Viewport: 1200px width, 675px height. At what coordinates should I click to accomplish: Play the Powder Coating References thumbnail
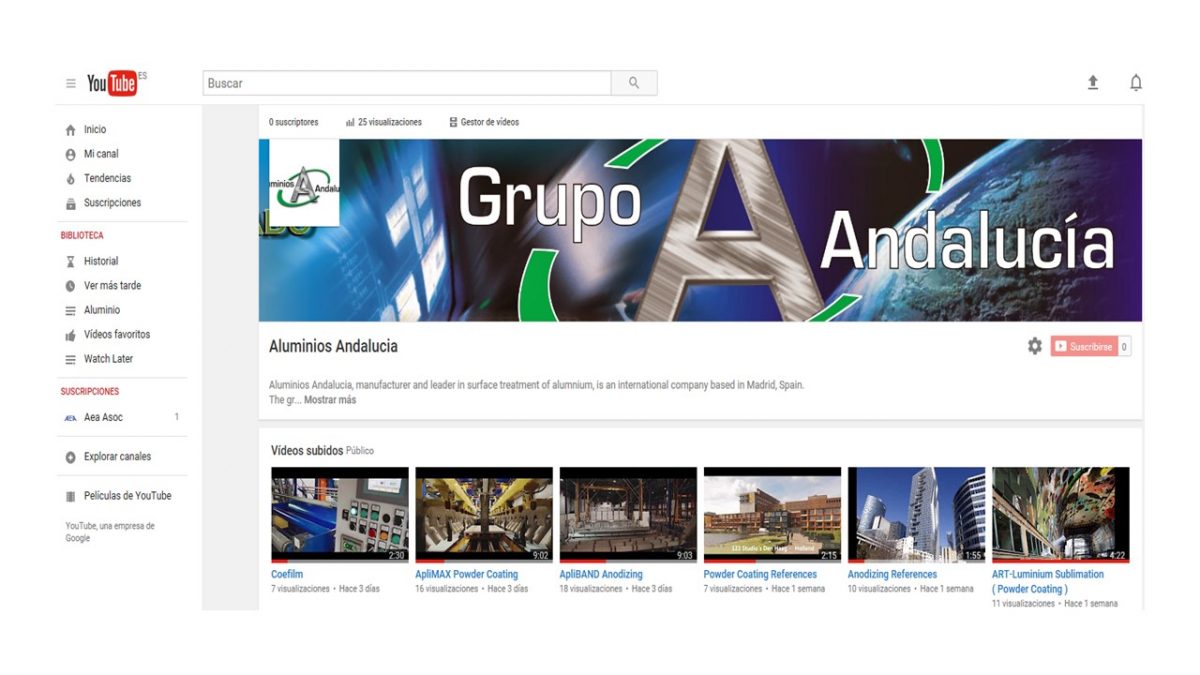point(772,515)
